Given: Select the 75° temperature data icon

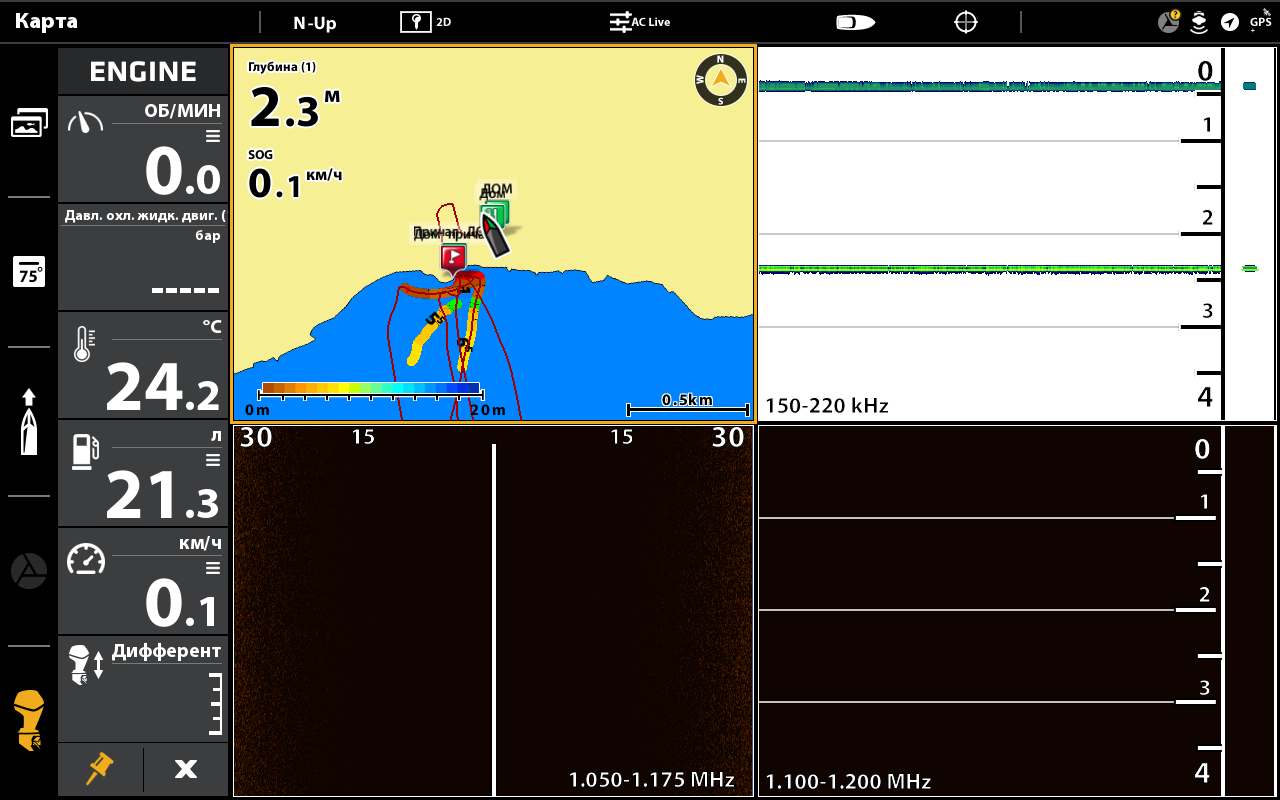Looking at the screenshot, I should pyautogui.click(x=29, y=272).
